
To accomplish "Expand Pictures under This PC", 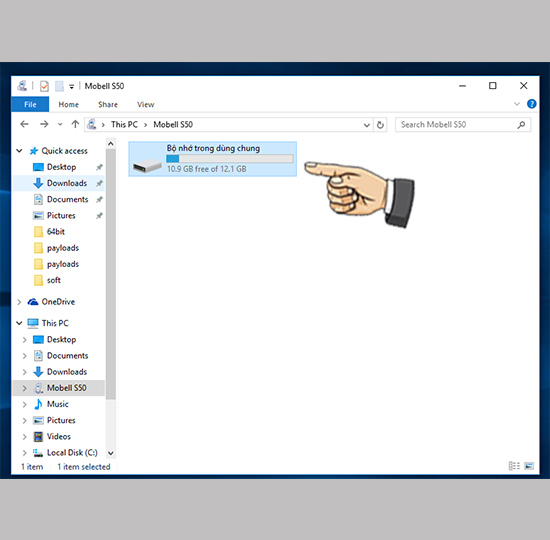I will (x=25, y=420).
